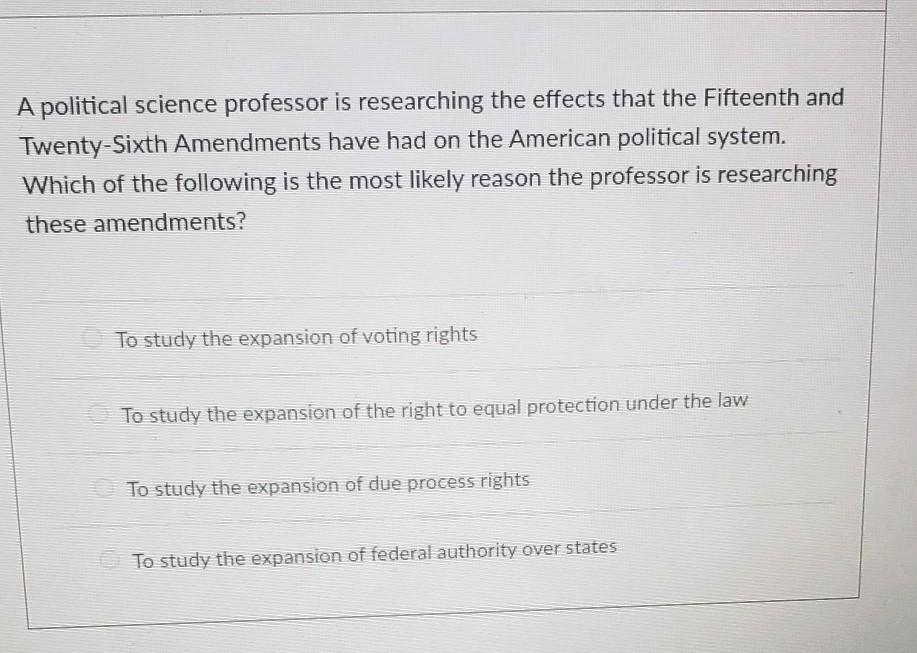
Task: Click the phrase 'Twenty-Sixth Amendments' in the question
Action: pyautogui.click(x=171, y=144)
